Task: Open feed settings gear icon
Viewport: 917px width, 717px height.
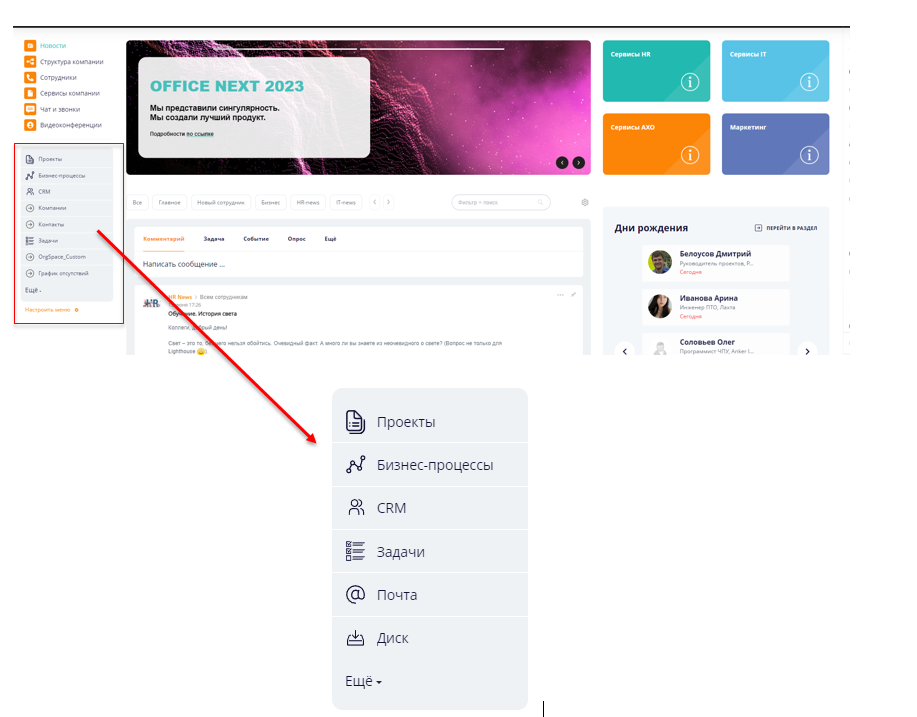Action: 585,202
